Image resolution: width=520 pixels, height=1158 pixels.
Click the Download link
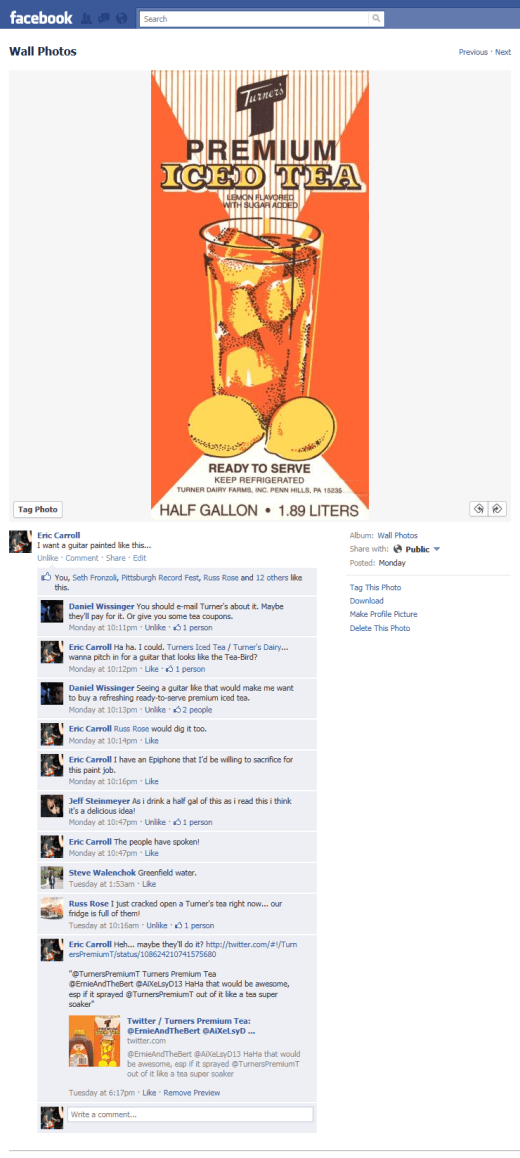(366, 601)
